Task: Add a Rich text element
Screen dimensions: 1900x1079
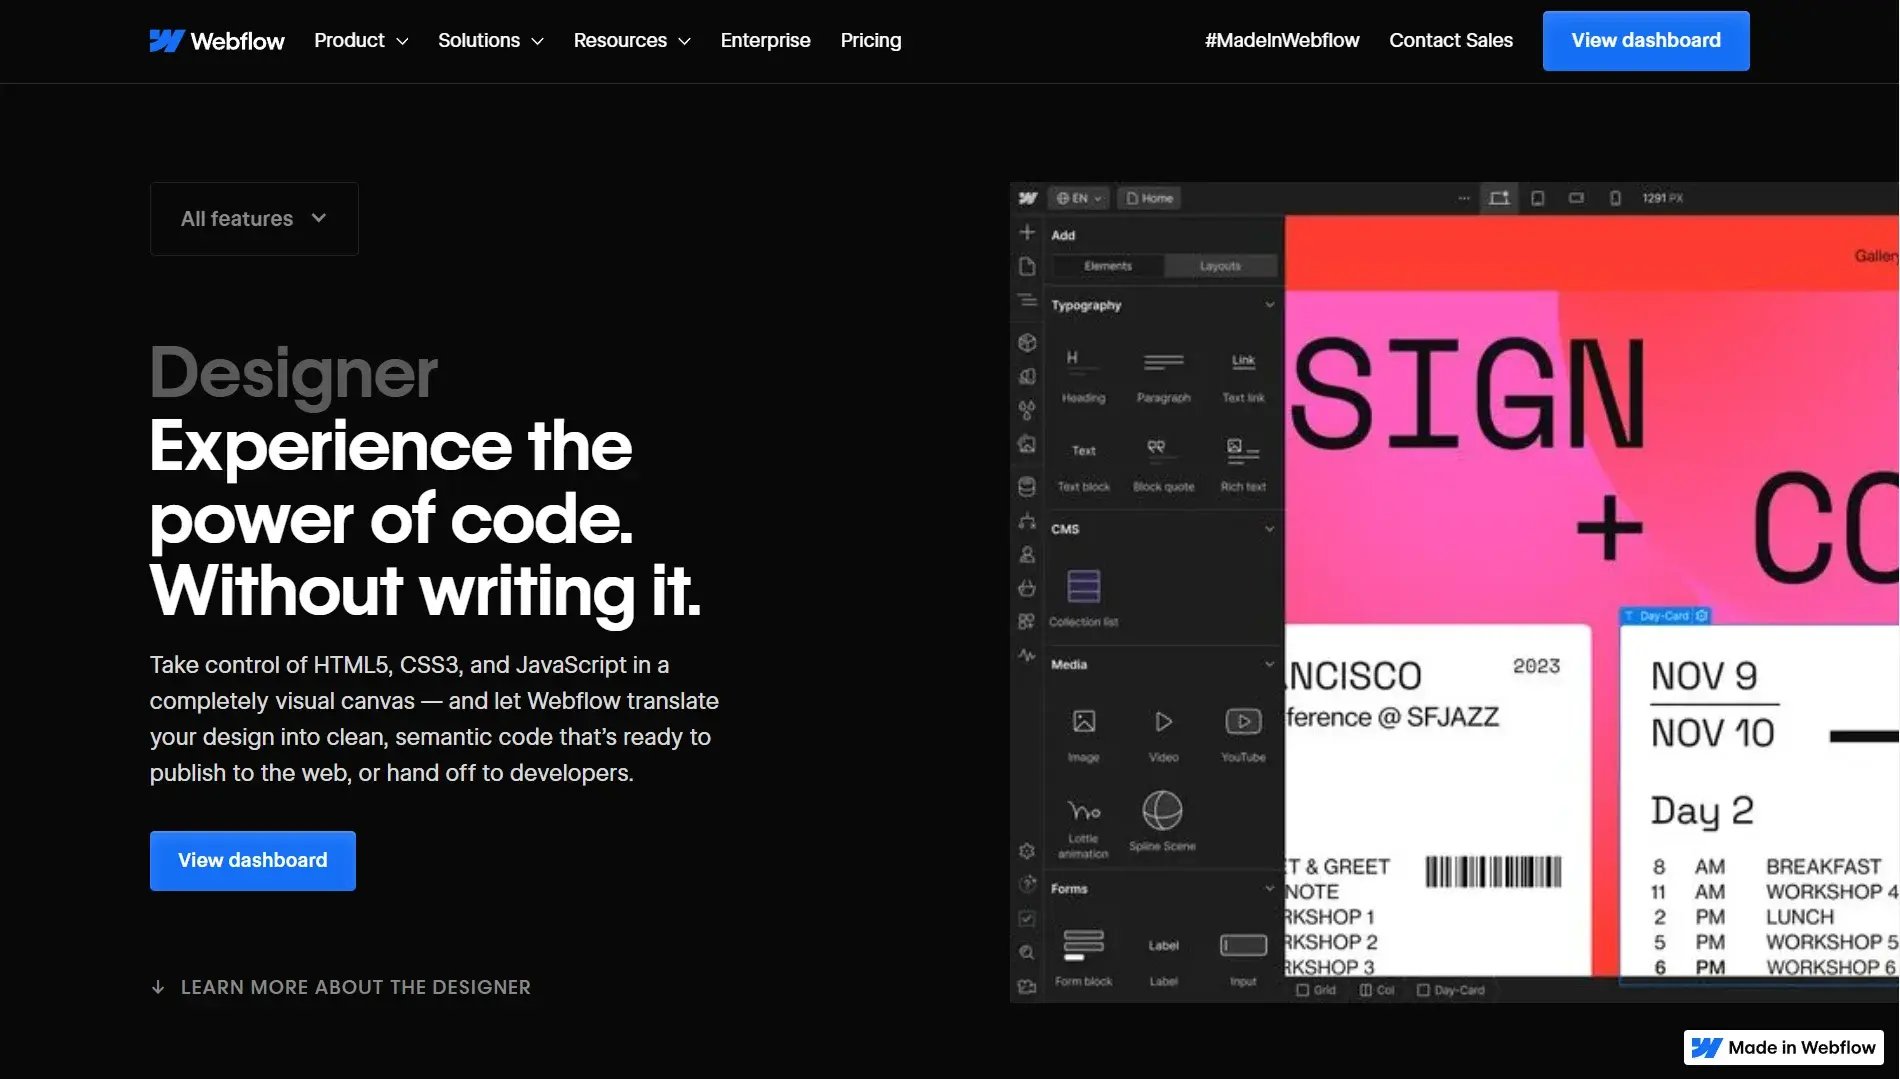Action: point(1243,465)
